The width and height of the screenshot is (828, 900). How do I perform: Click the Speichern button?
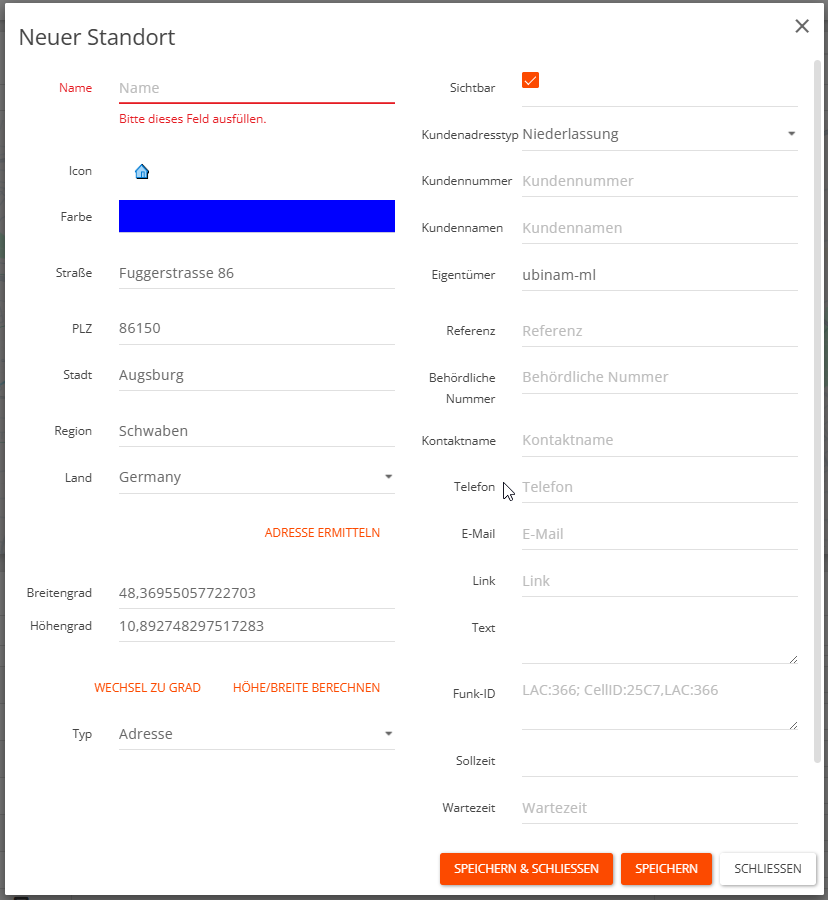pos(666,869)
